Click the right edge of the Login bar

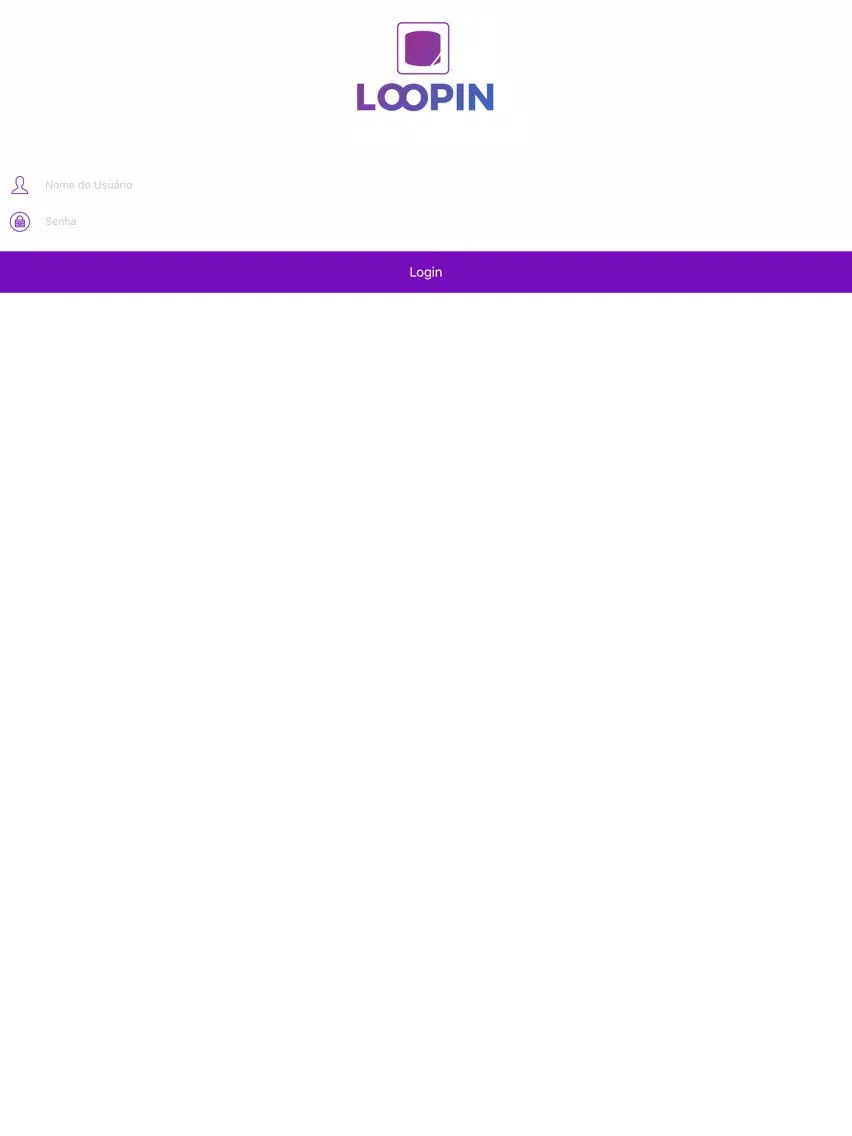pos(838,272)
